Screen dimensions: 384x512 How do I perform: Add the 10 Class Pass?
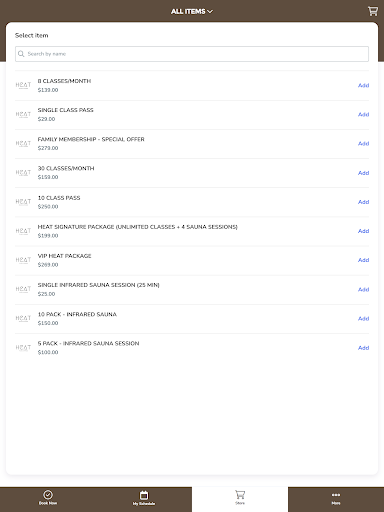[x=363, y=202]
